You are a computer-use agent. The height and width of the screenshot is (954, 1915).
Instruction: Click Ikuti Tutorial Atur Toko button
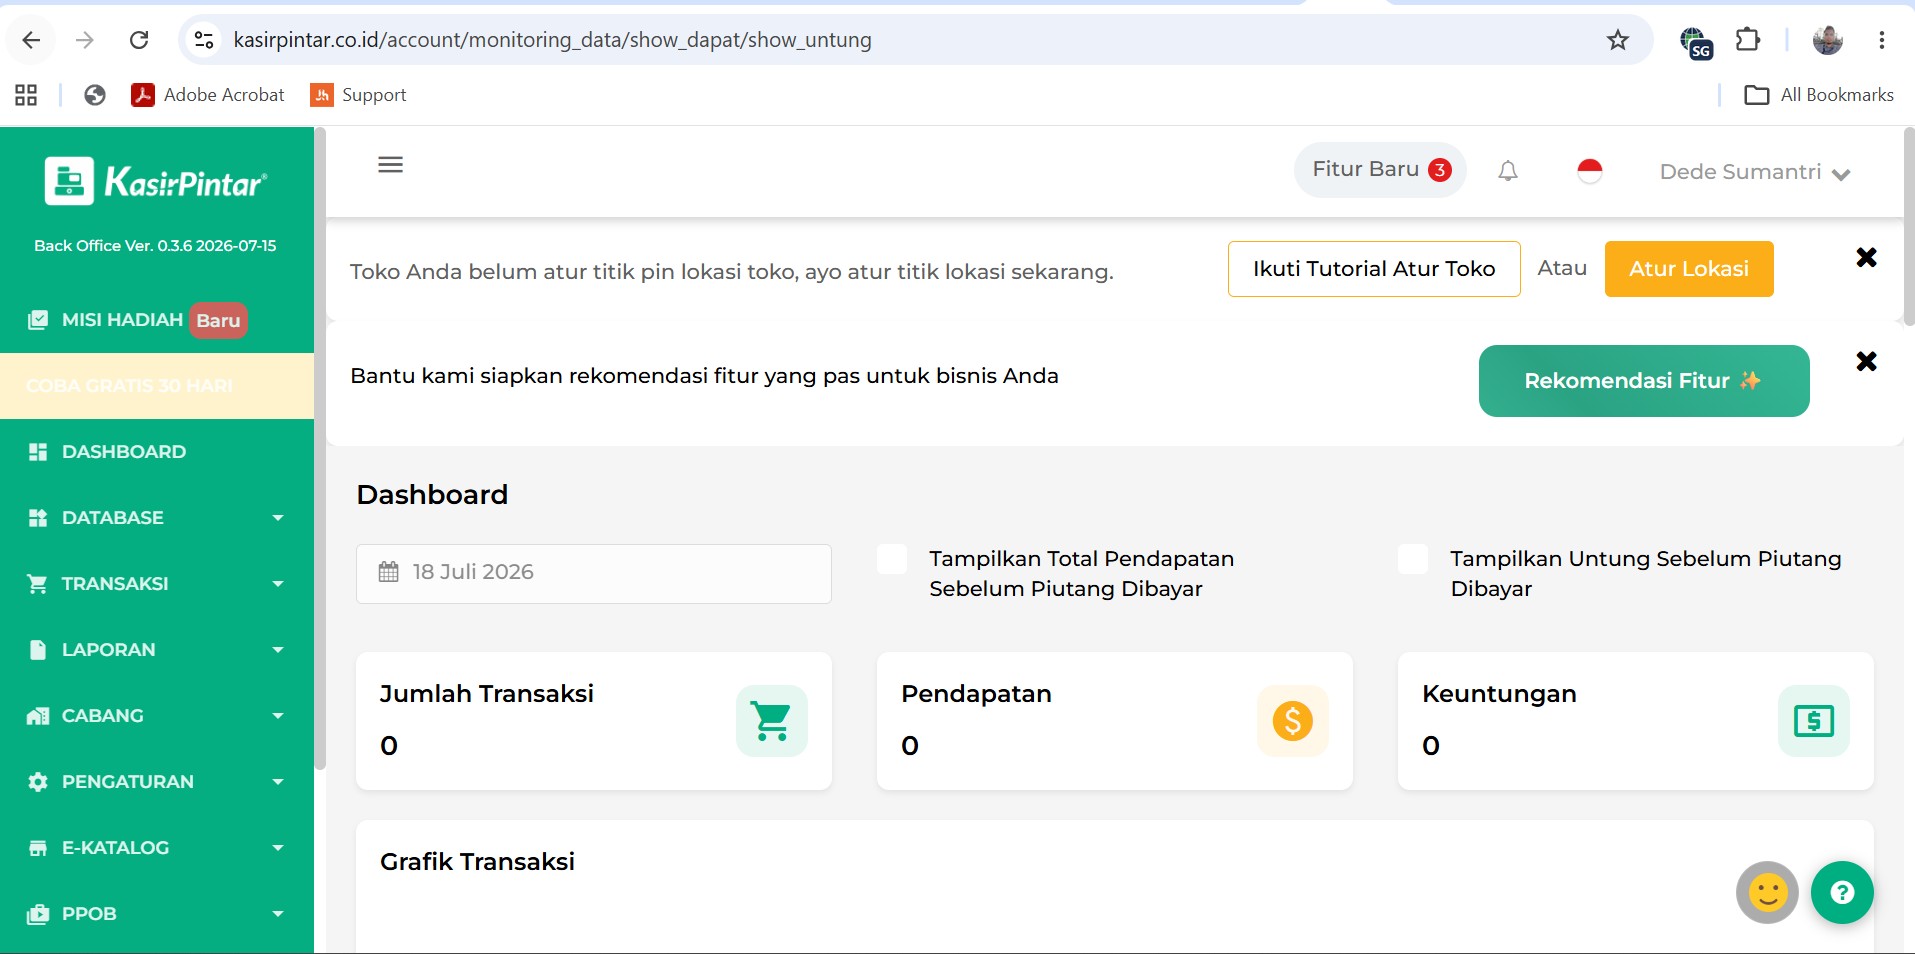(1374, 269)
